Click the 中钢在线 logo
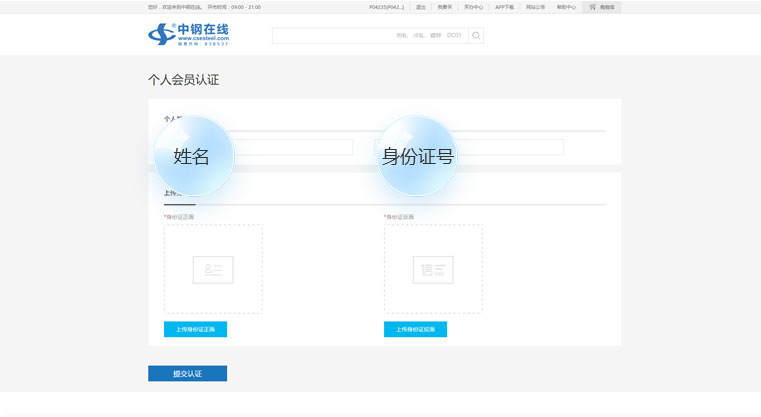Image resolution: width=761 pixels, height=417 pixels. click(188, 35)
